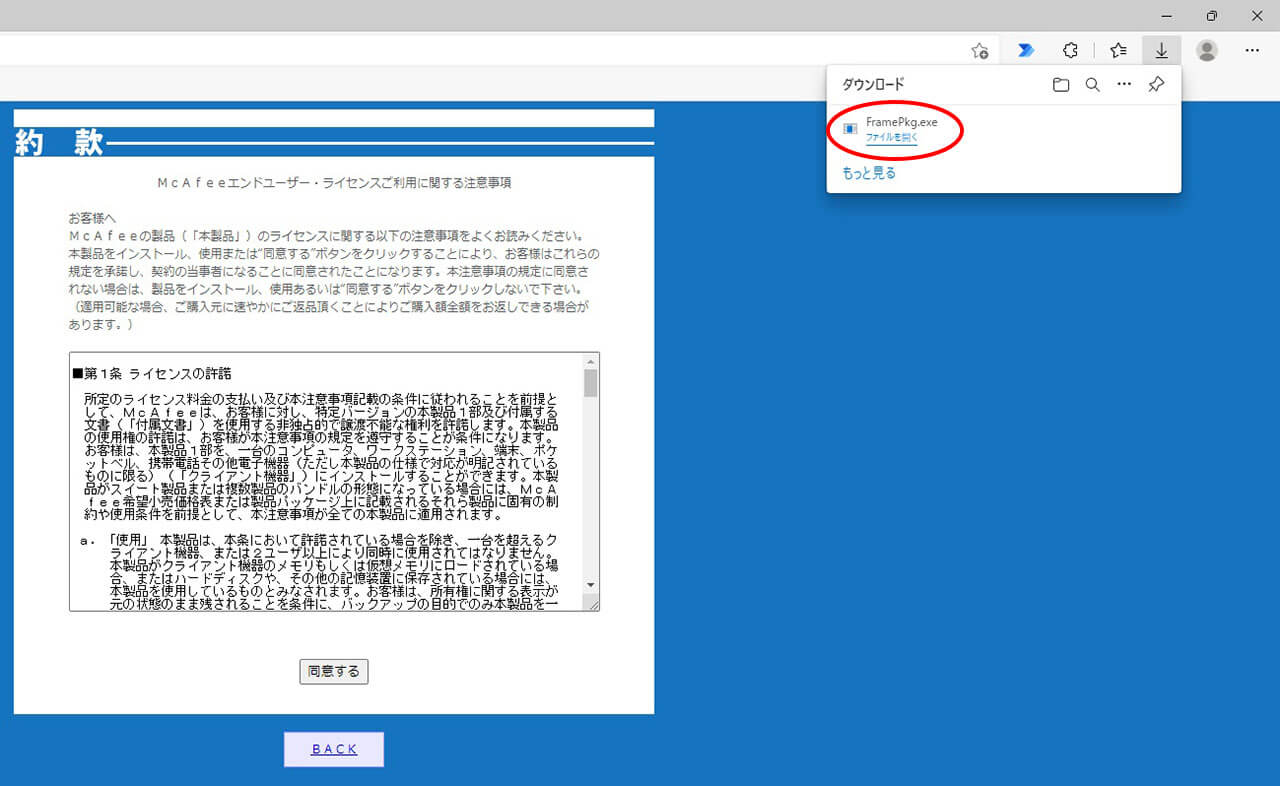Click the 約 款 page heading

59,143
